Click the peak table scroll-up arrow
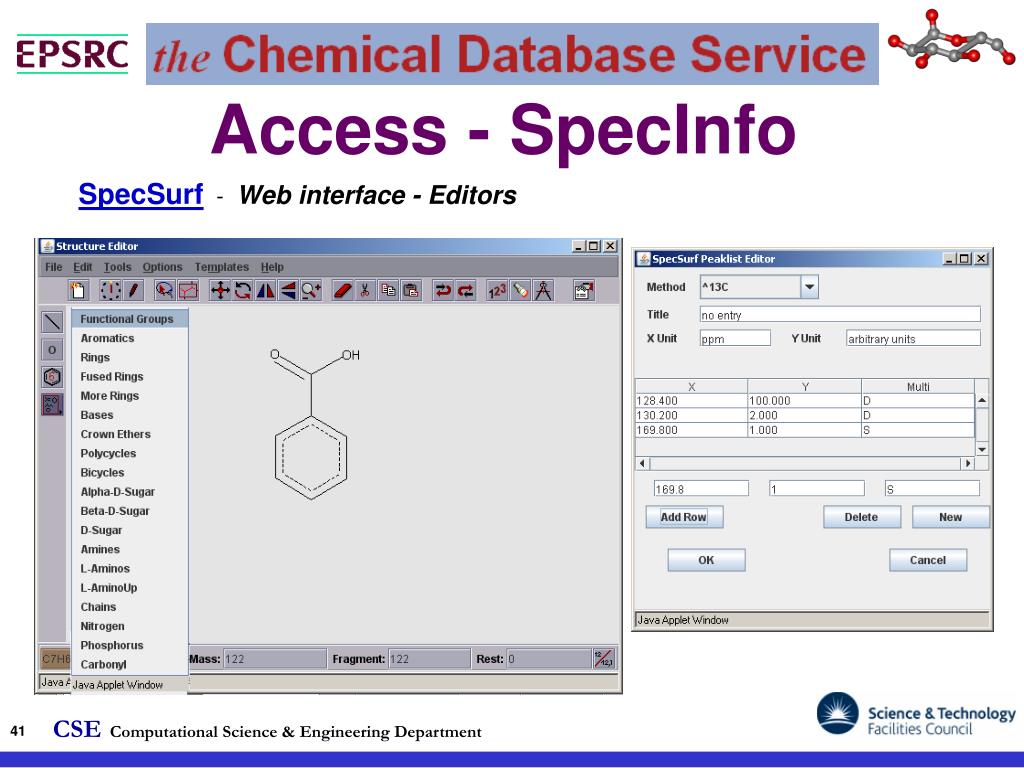This screenshot has height=768, width=1024. click(982, 400)
